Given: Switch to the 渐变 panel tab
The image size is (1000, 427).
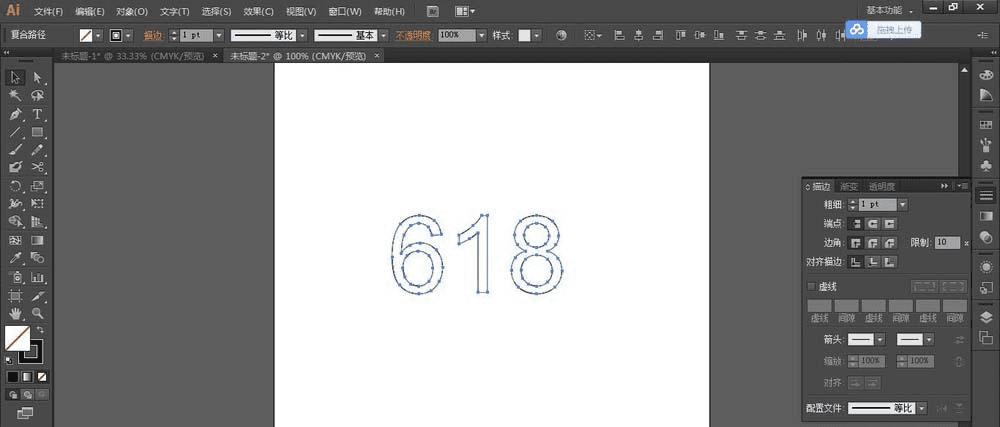Looking at the screenshot, I should [849, 187].
